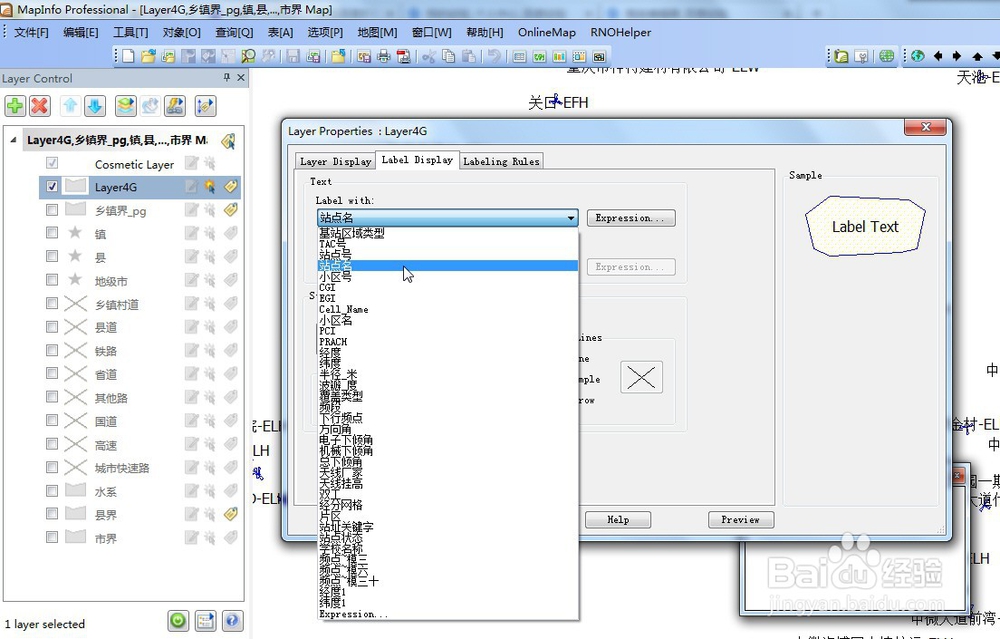
Task: Check the 镇 layer visibility checkbox
Action: 52,233
